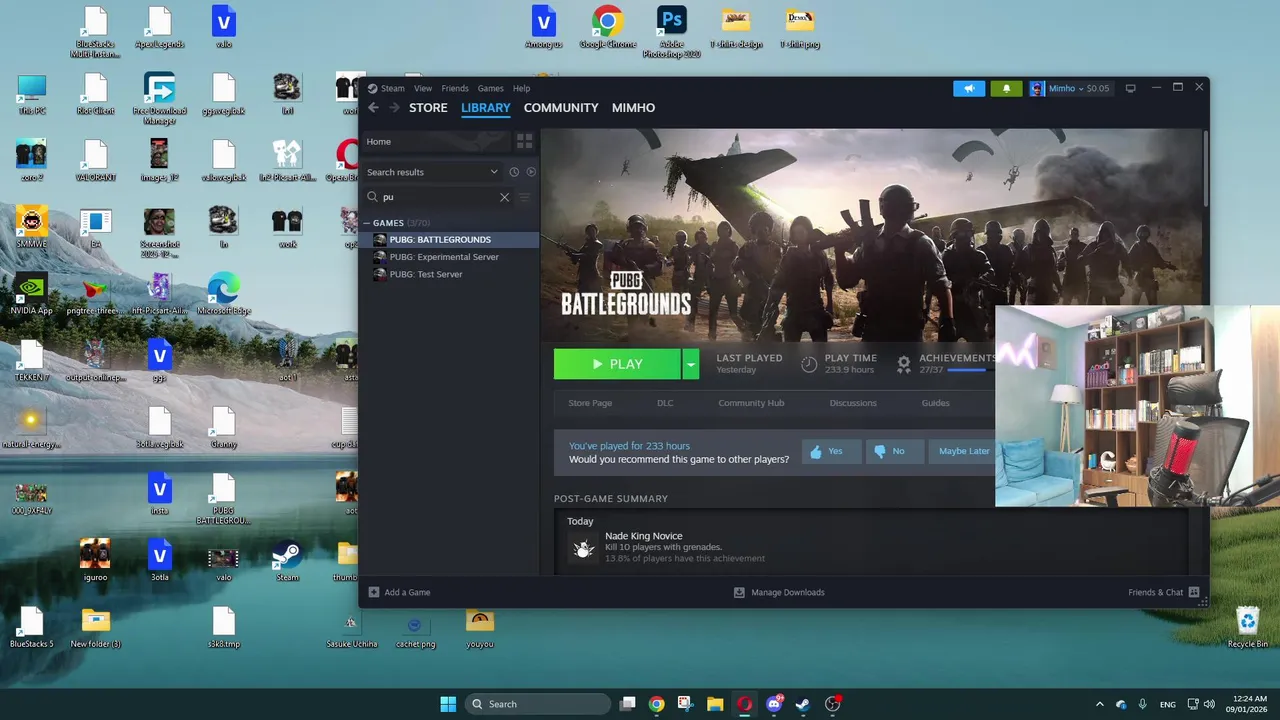Open the Discussions link
Screen dimensions: 1280x720
coord(853,403)
